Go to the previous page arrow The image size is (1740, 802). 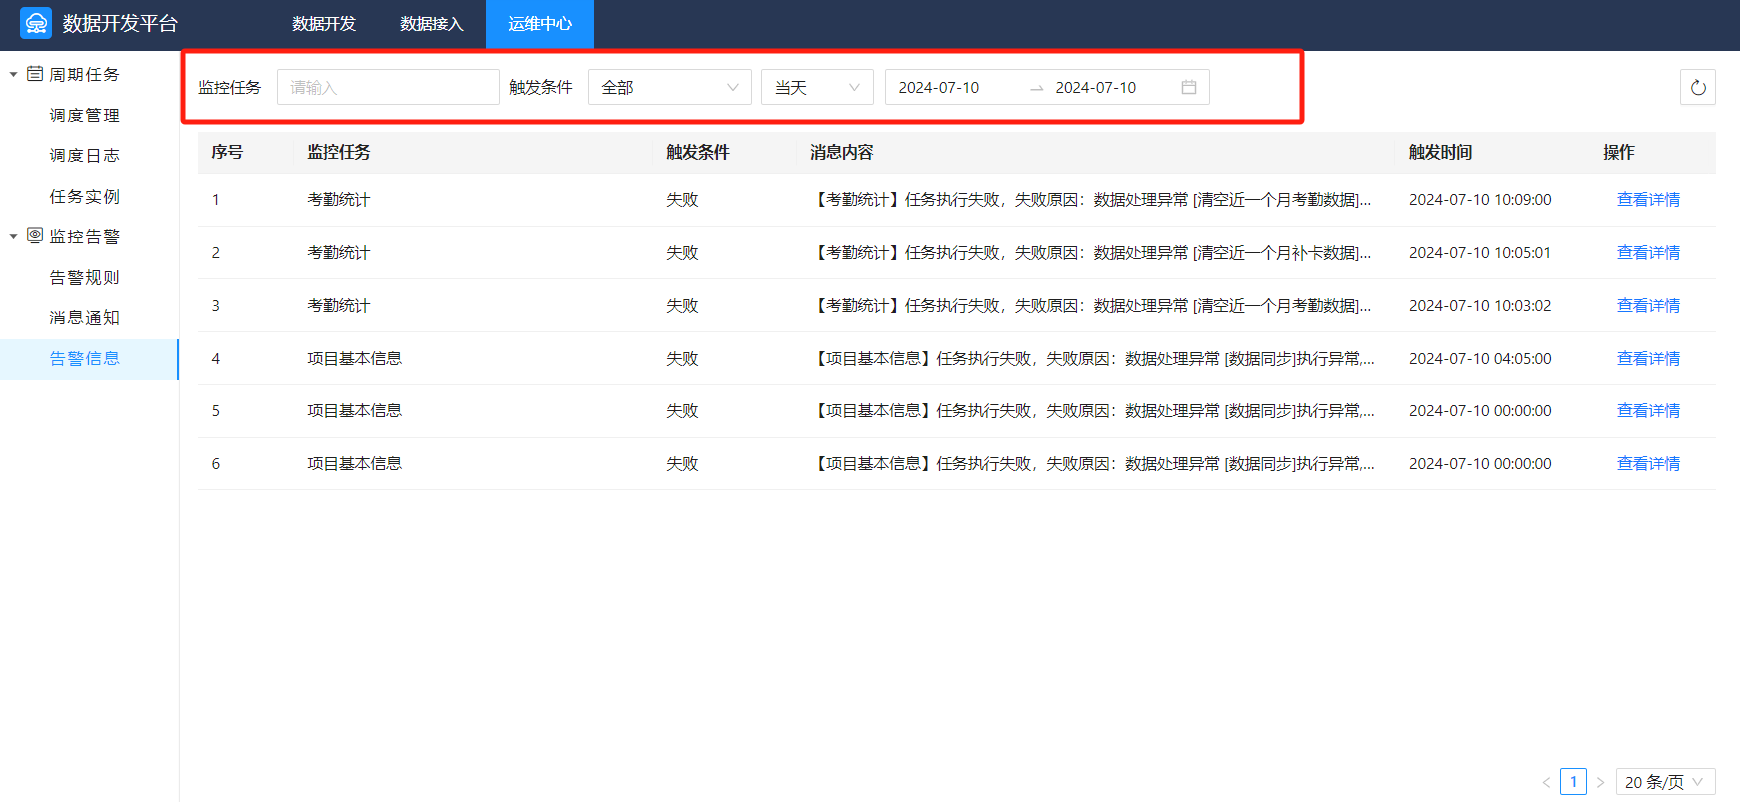[1546, 782]
